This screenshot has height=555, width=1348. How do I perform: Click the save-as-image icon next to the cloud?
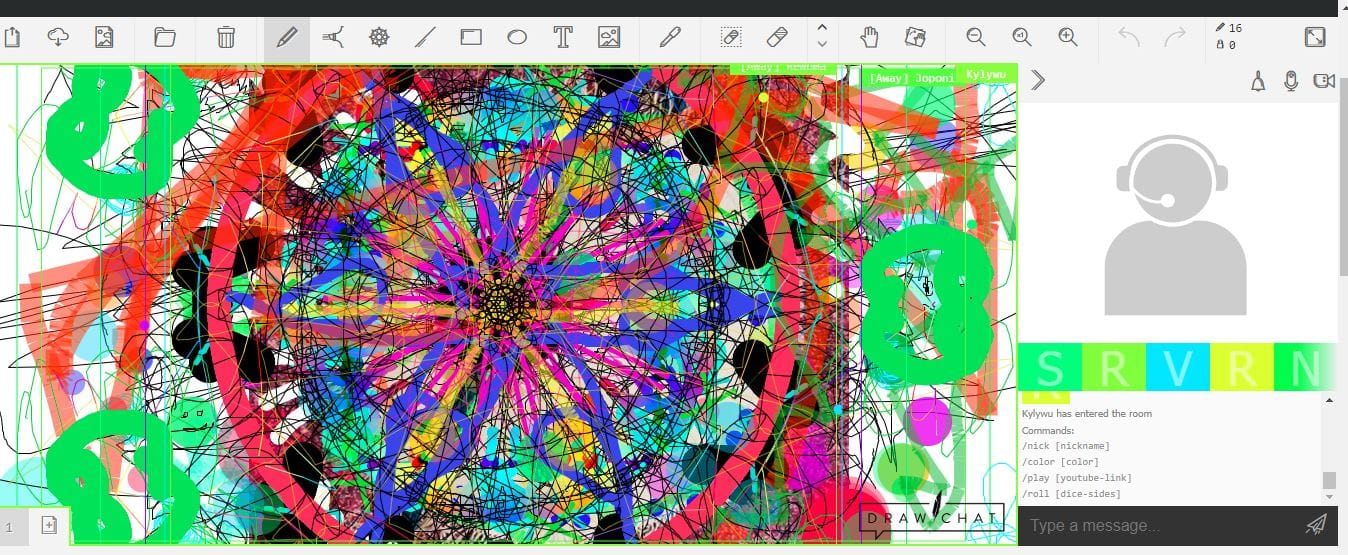103,38
